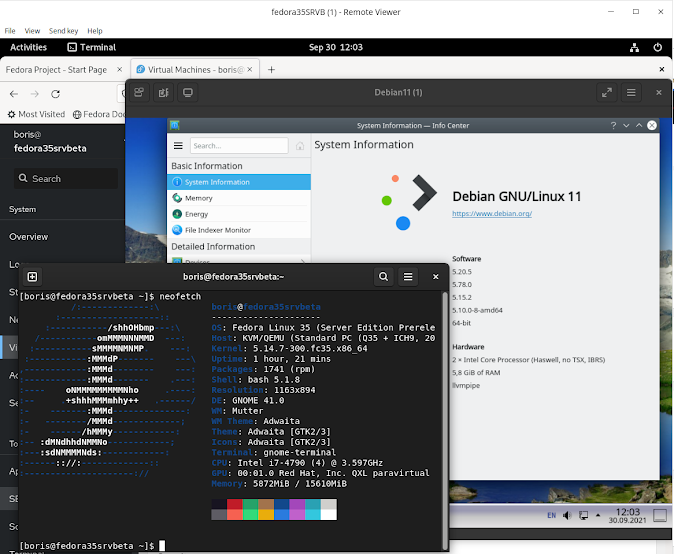Open the terminal hamburger menu
This screenshot has width=674, height=554.
pos(408,277)
